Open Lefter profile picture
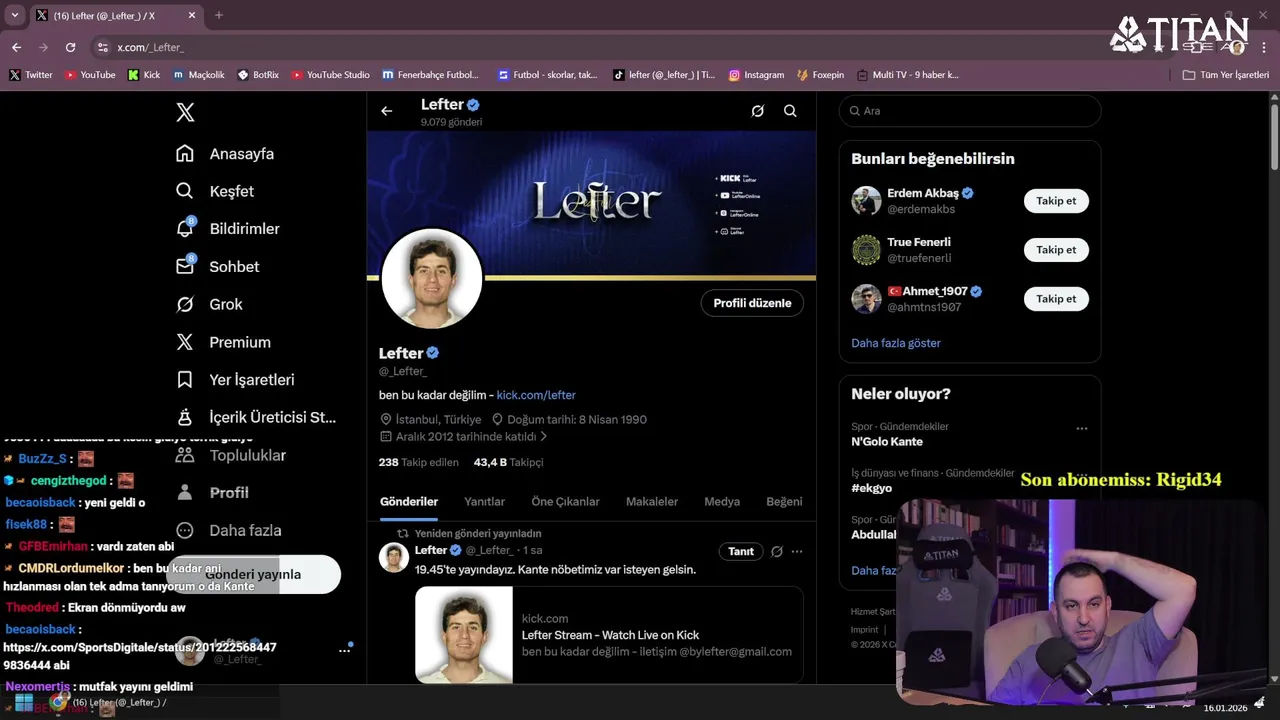Screen dimensions: 1280x720 [432, 278]
